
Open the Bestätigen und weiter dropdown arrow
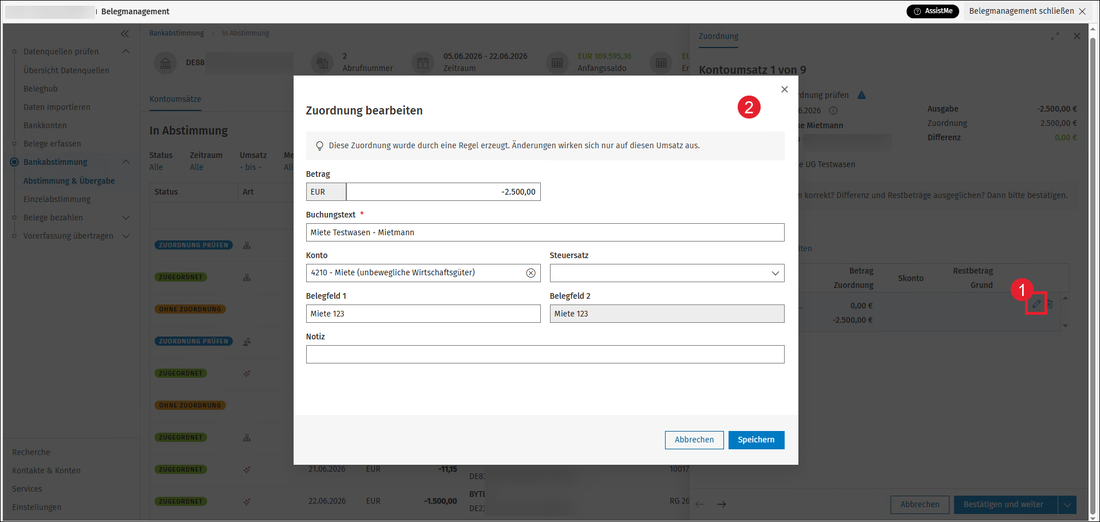(1067, 504)
